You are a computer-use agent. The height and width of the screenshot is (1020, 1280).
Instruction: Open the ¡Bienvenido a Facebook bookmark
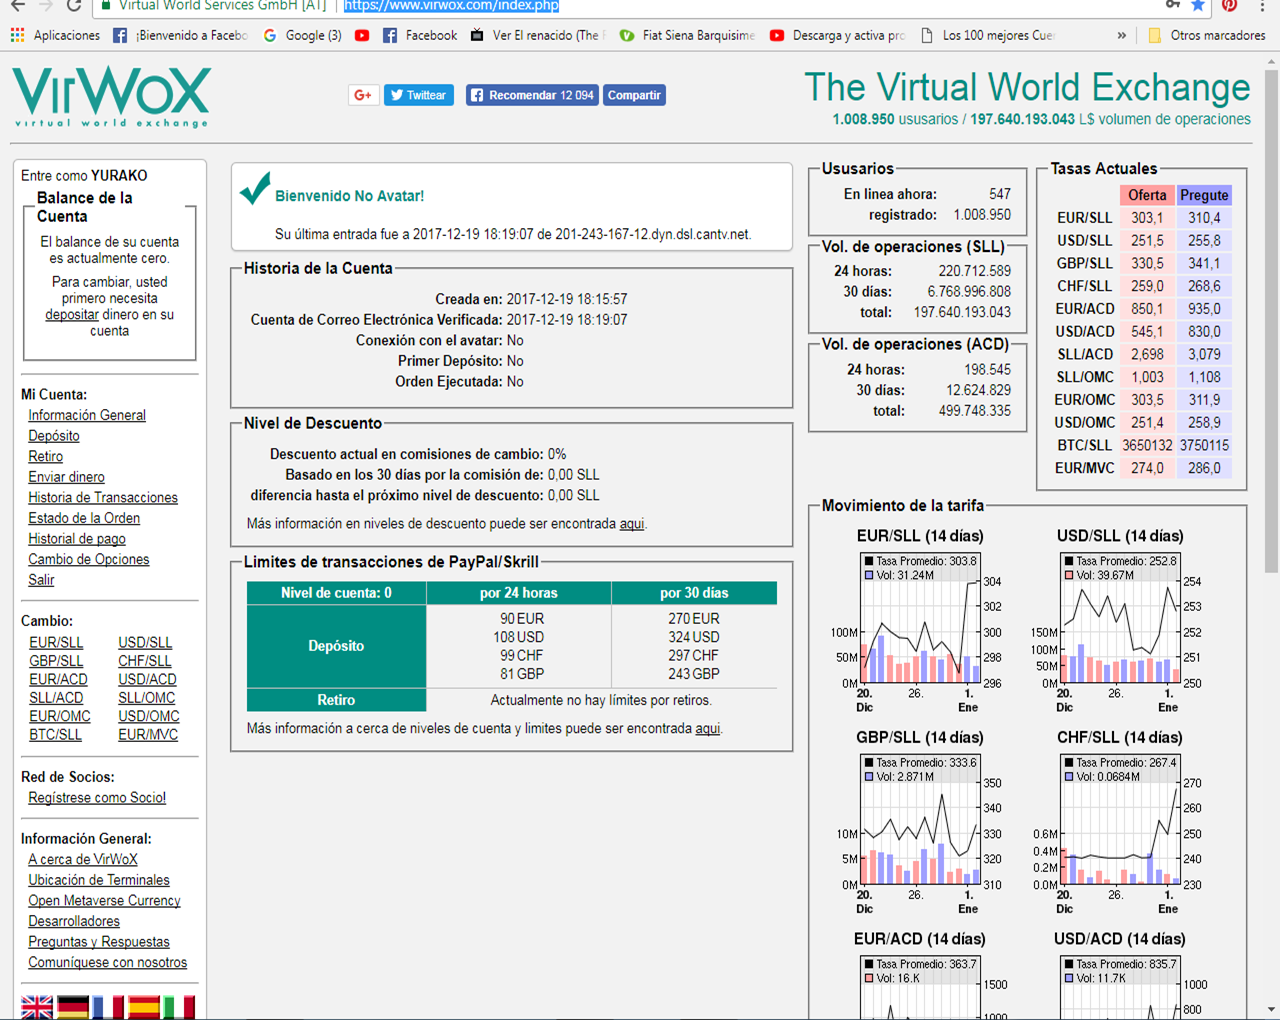click(180, 35)
